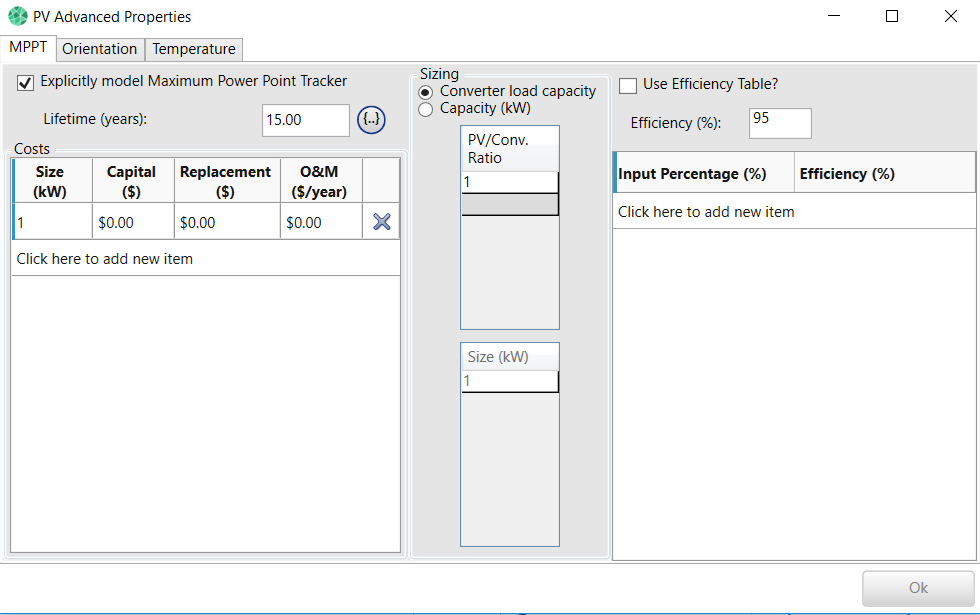Click the PV/Conv. Ratio value cell
This screenshot has height=615, width=980.
tap(509, 182)
